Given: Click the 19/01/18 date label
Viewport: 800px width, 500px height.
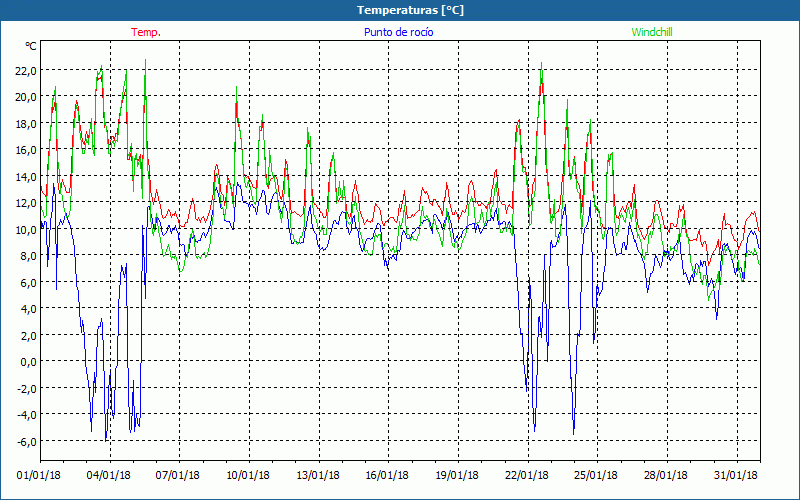Looking at the screenshot, I should tap(457, 476).
